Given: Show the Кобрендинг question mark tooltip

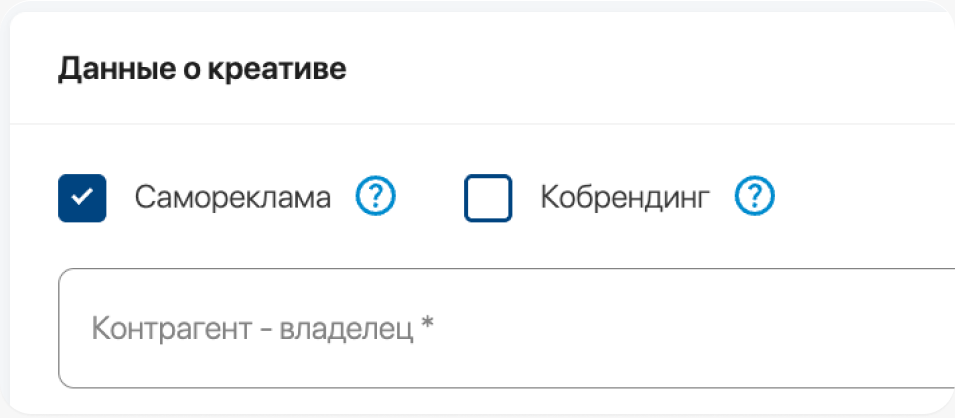Looking at the screenshot, I should click(x=755, y=198).
